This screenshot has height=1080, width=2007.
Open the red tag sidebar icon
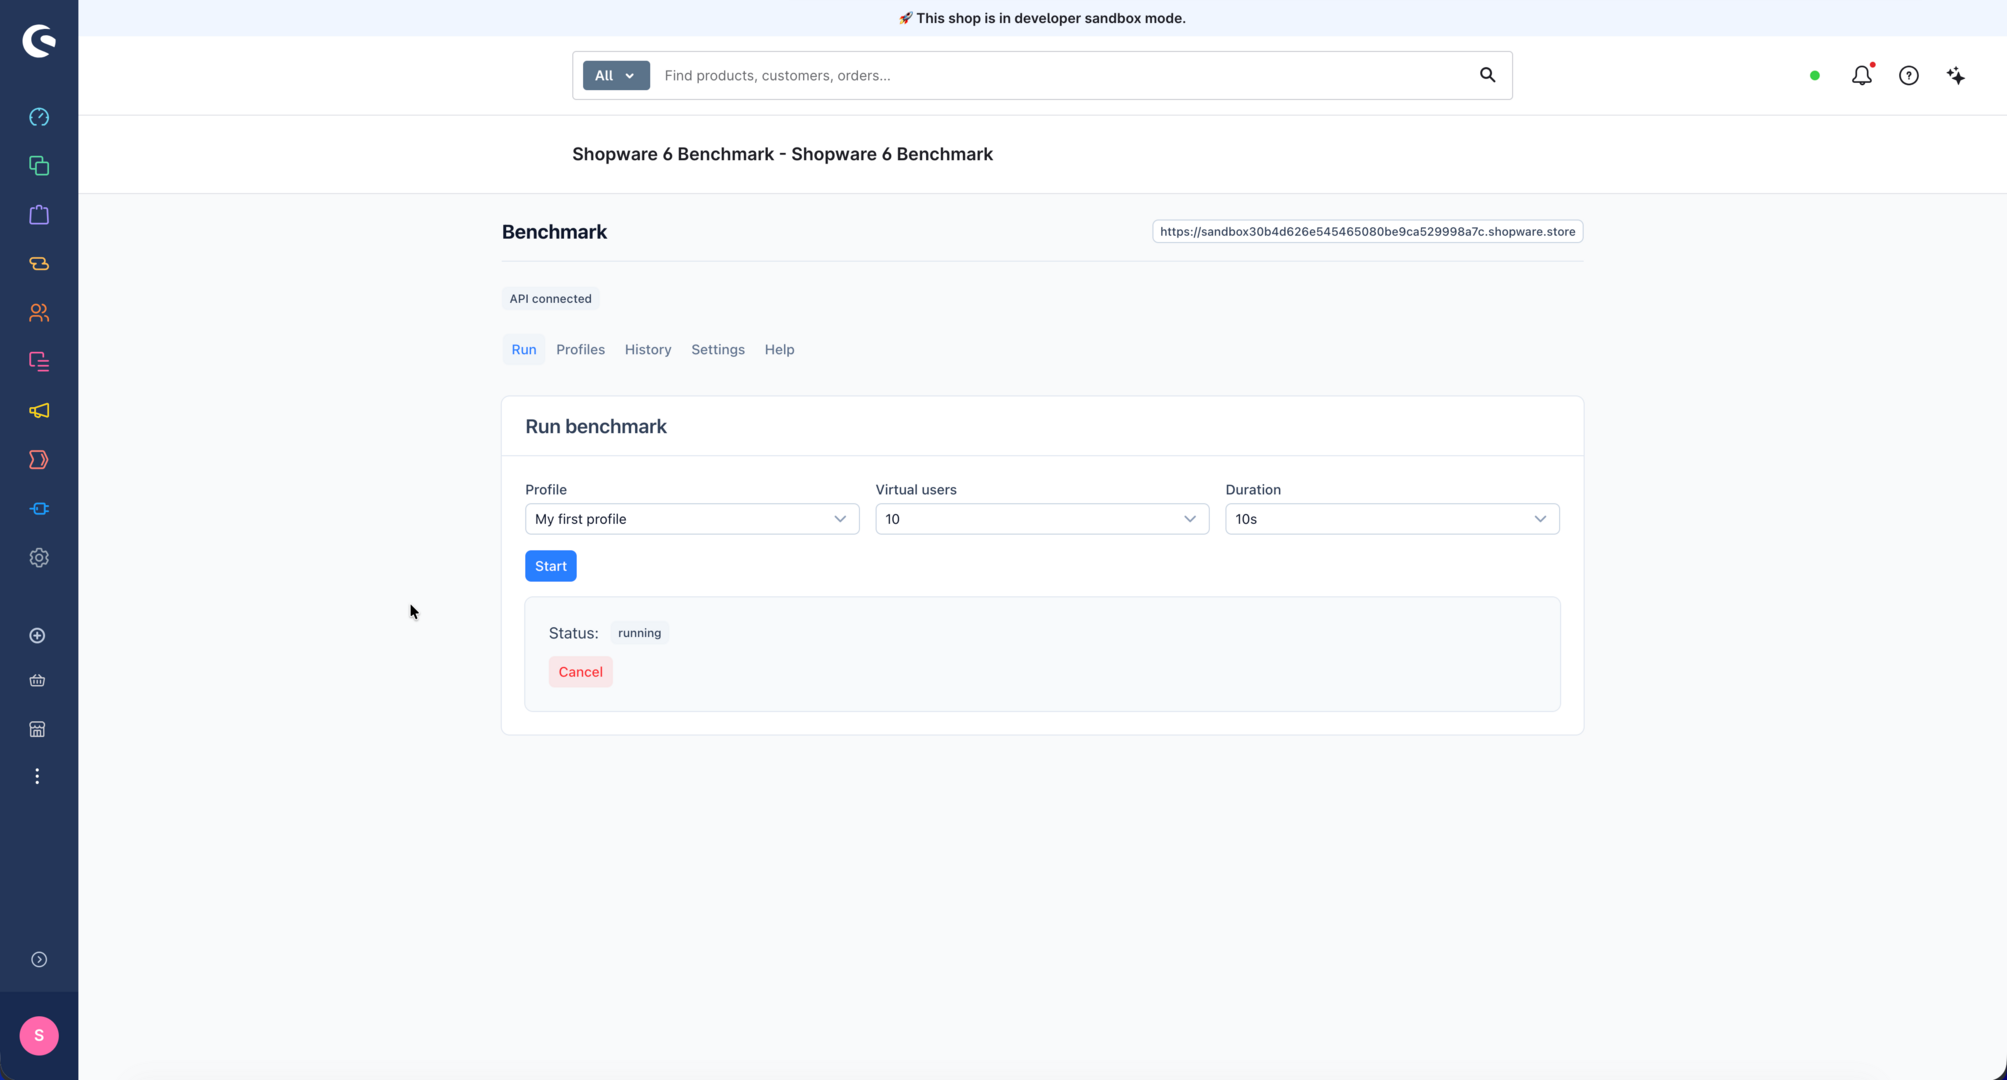(x=39, y=460)
